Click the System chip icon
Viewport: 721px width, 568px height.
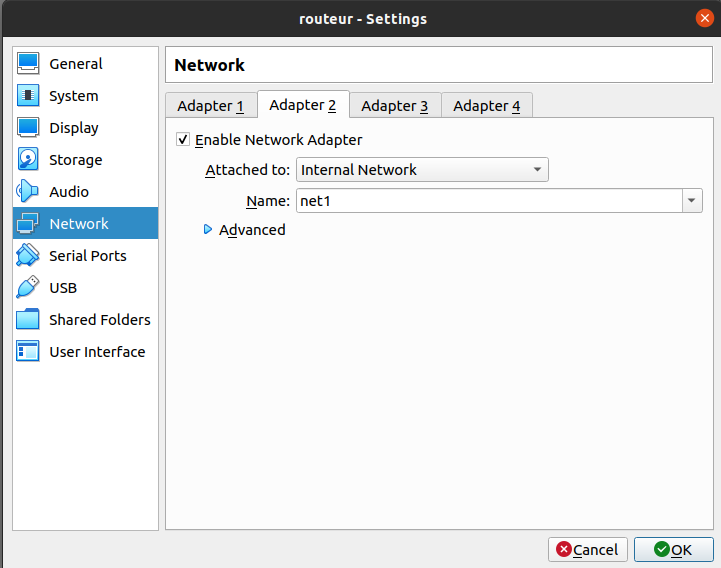click(29, 96)
